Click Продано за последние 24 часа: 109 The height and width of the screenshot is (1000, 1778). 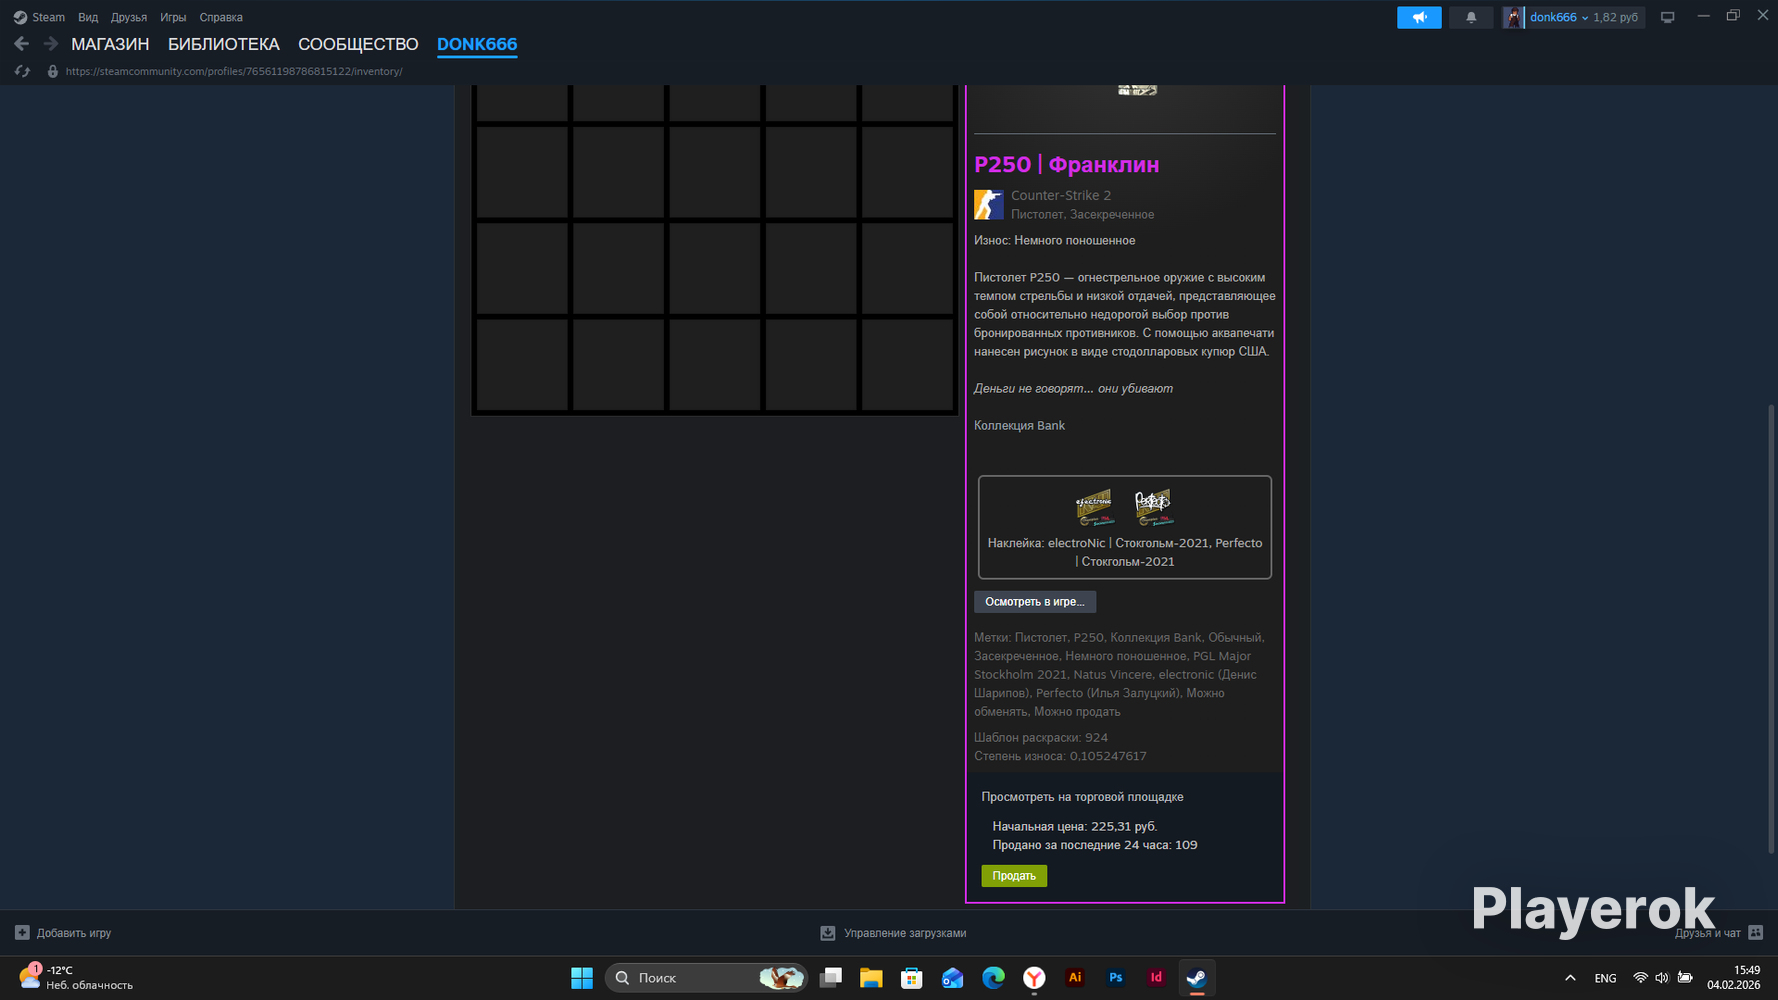[x=1095, y=845]
